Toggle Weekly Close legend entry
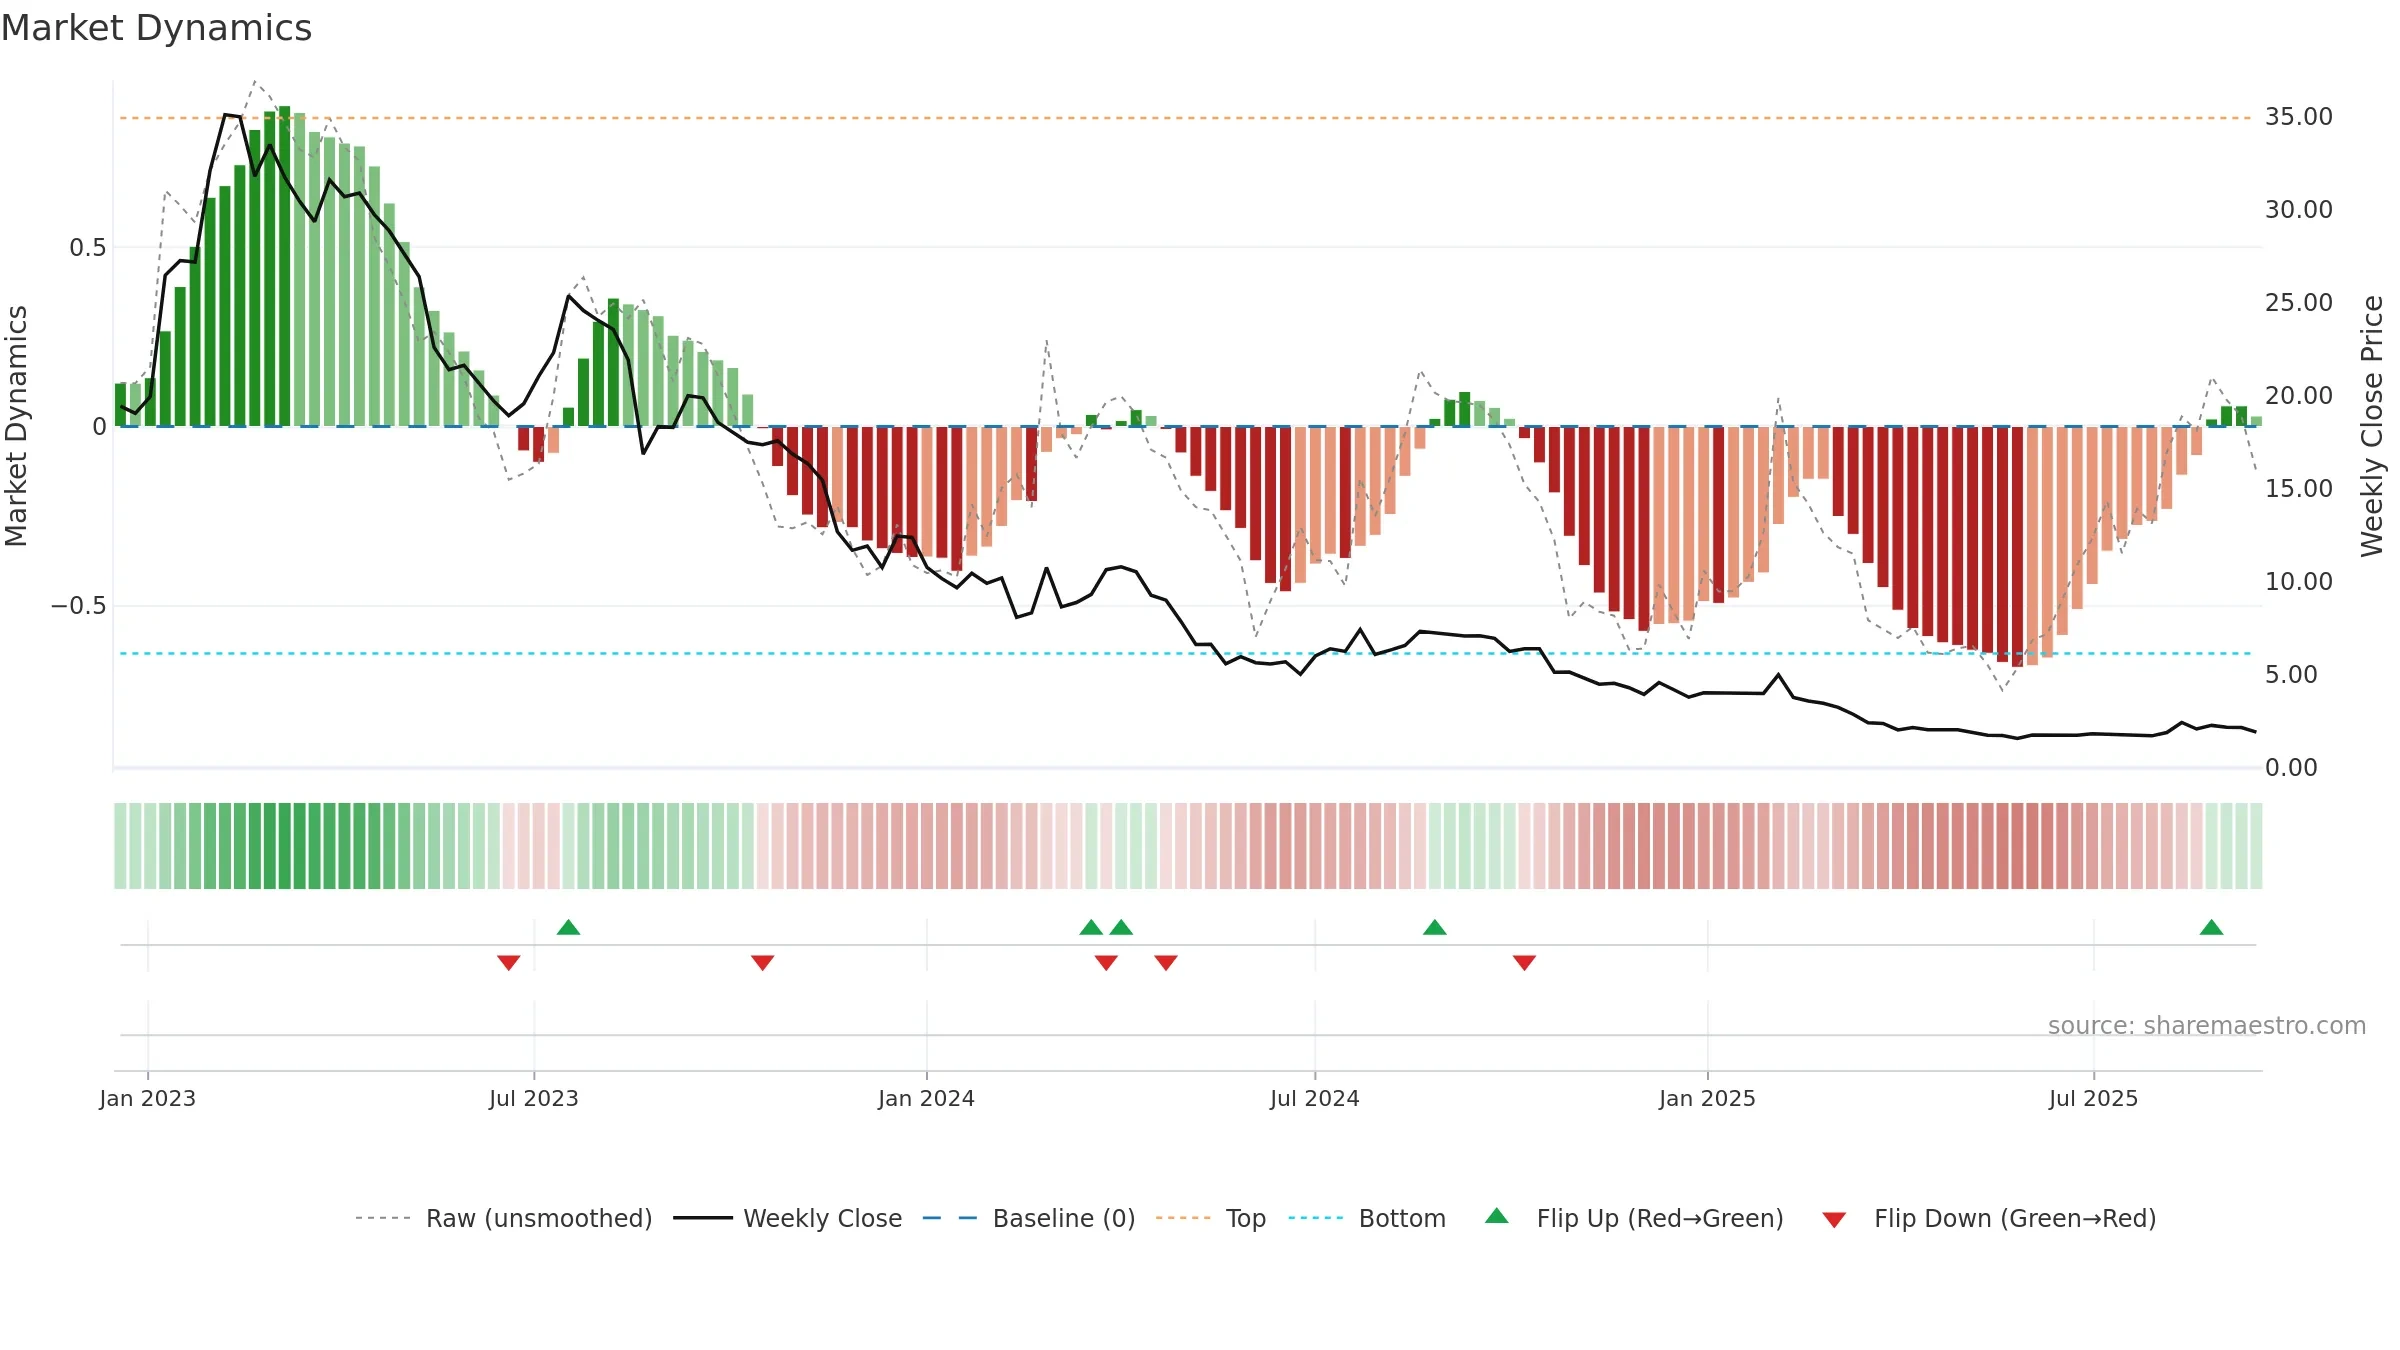Viewport: 2400px width, 1350px height. point(788,1218)
